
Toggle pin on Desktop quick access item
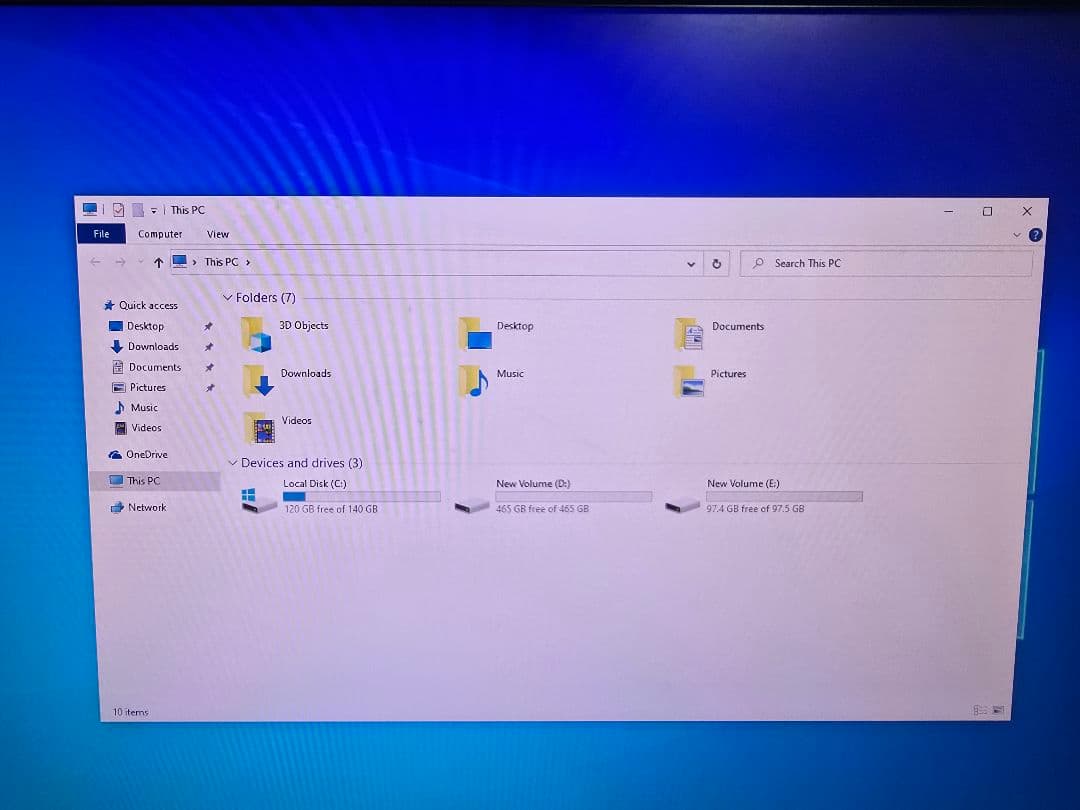[x=209, y=326]
